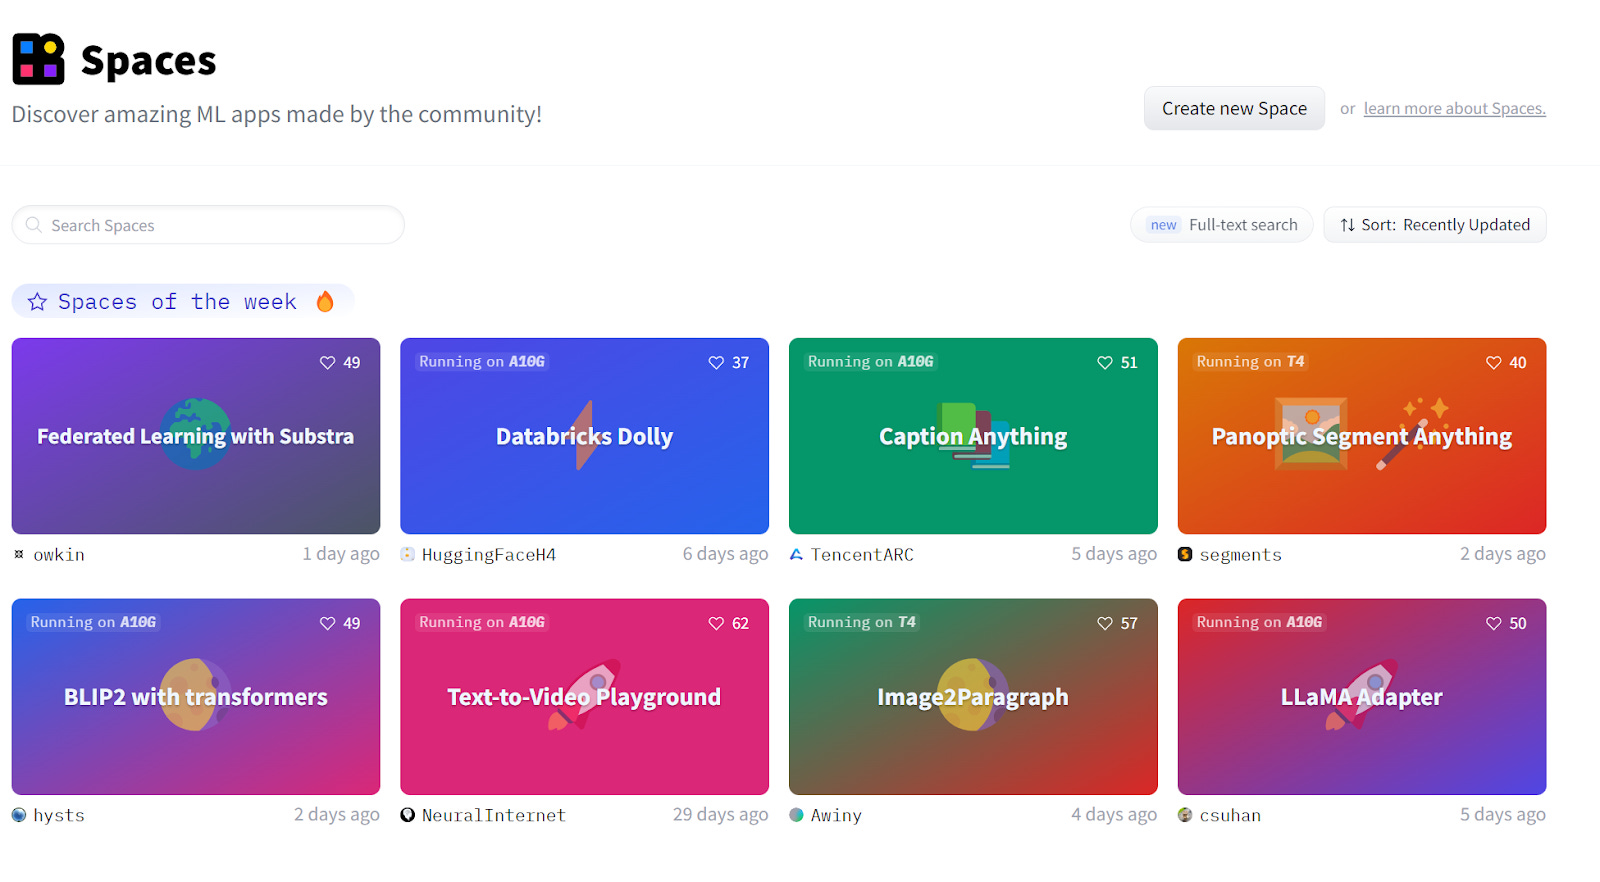Viewport: 1600px width, 882px height.
Task: Click the Running on A10G badge on LLaMA Adapter
Action: [x=1259, y=622]
